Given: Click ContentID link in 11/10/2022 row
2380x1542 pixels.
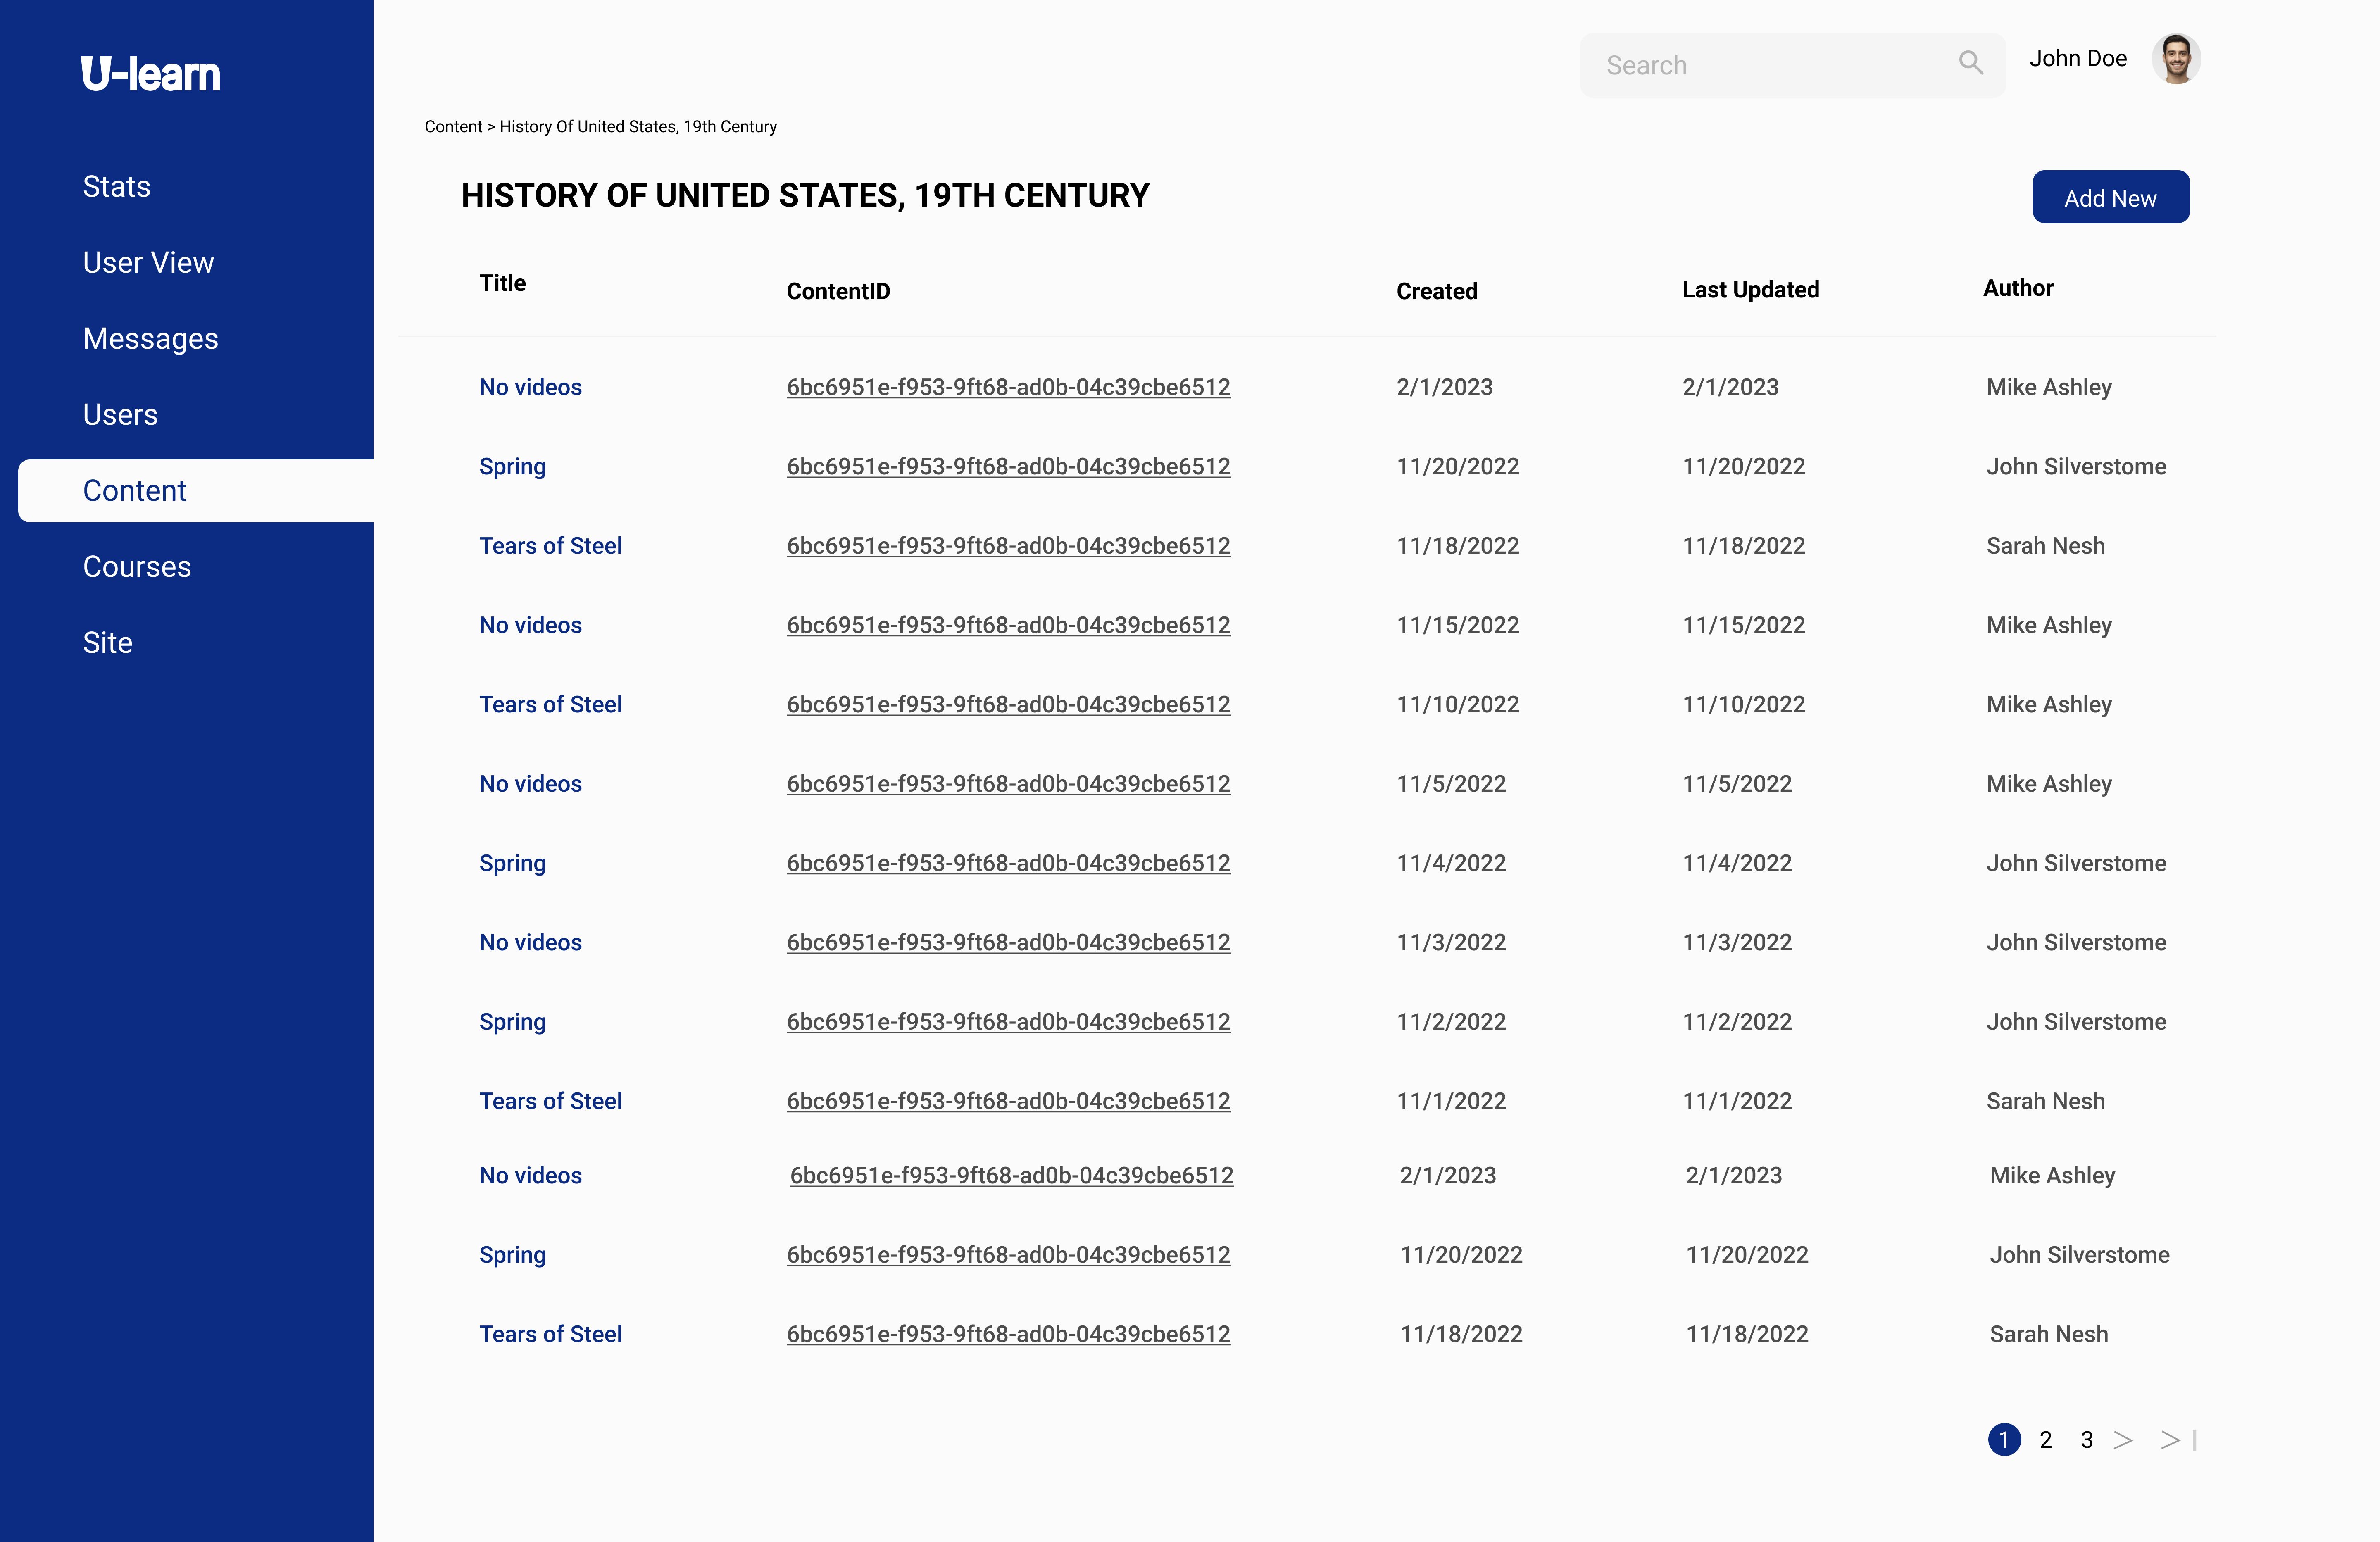Looking at the screenshot, I should coord(1008,705).
